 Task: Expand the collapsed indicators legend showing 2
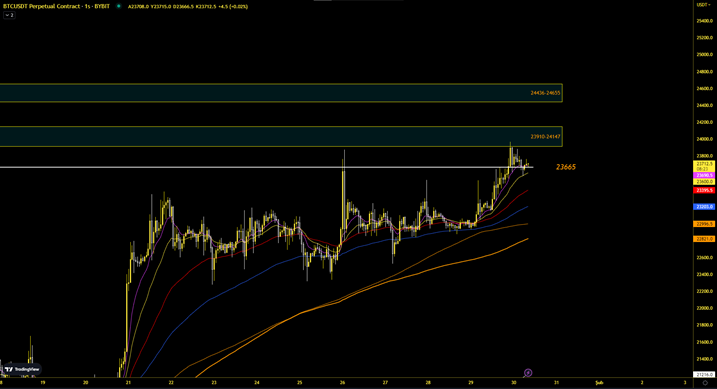click(x=9, y=15)
